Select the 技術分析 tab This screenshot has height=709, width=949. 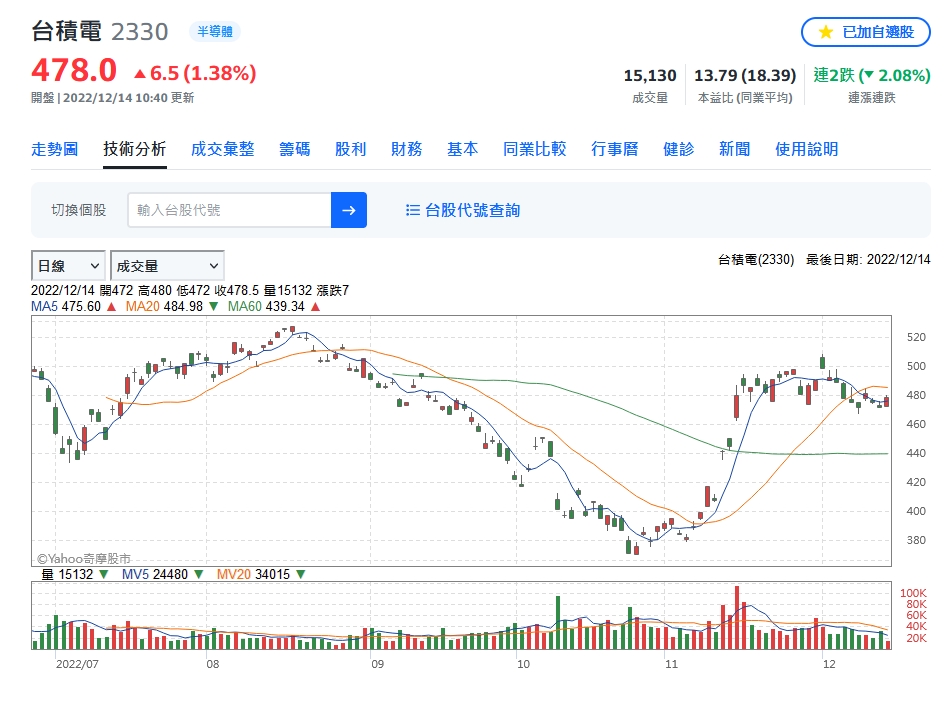(134, 149)
